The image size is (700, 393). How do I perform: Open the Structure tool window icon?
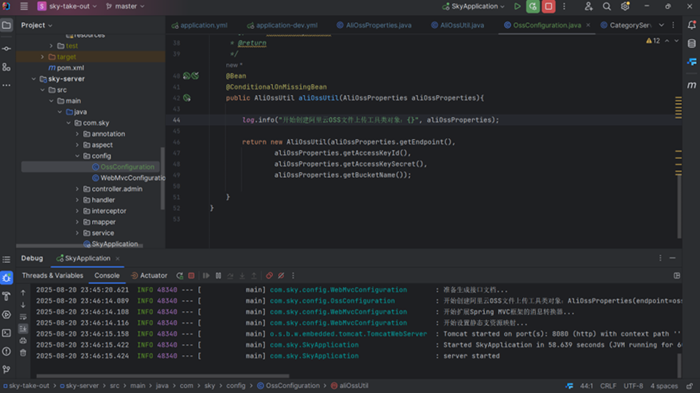coord(6,67)
